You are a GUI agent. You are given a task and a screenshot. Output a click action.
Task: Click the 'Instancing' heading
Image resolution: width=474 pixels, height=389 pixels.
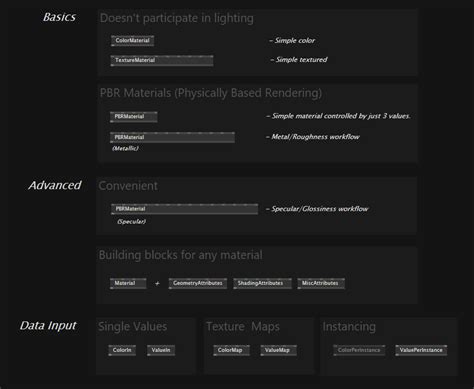(349, 327)
